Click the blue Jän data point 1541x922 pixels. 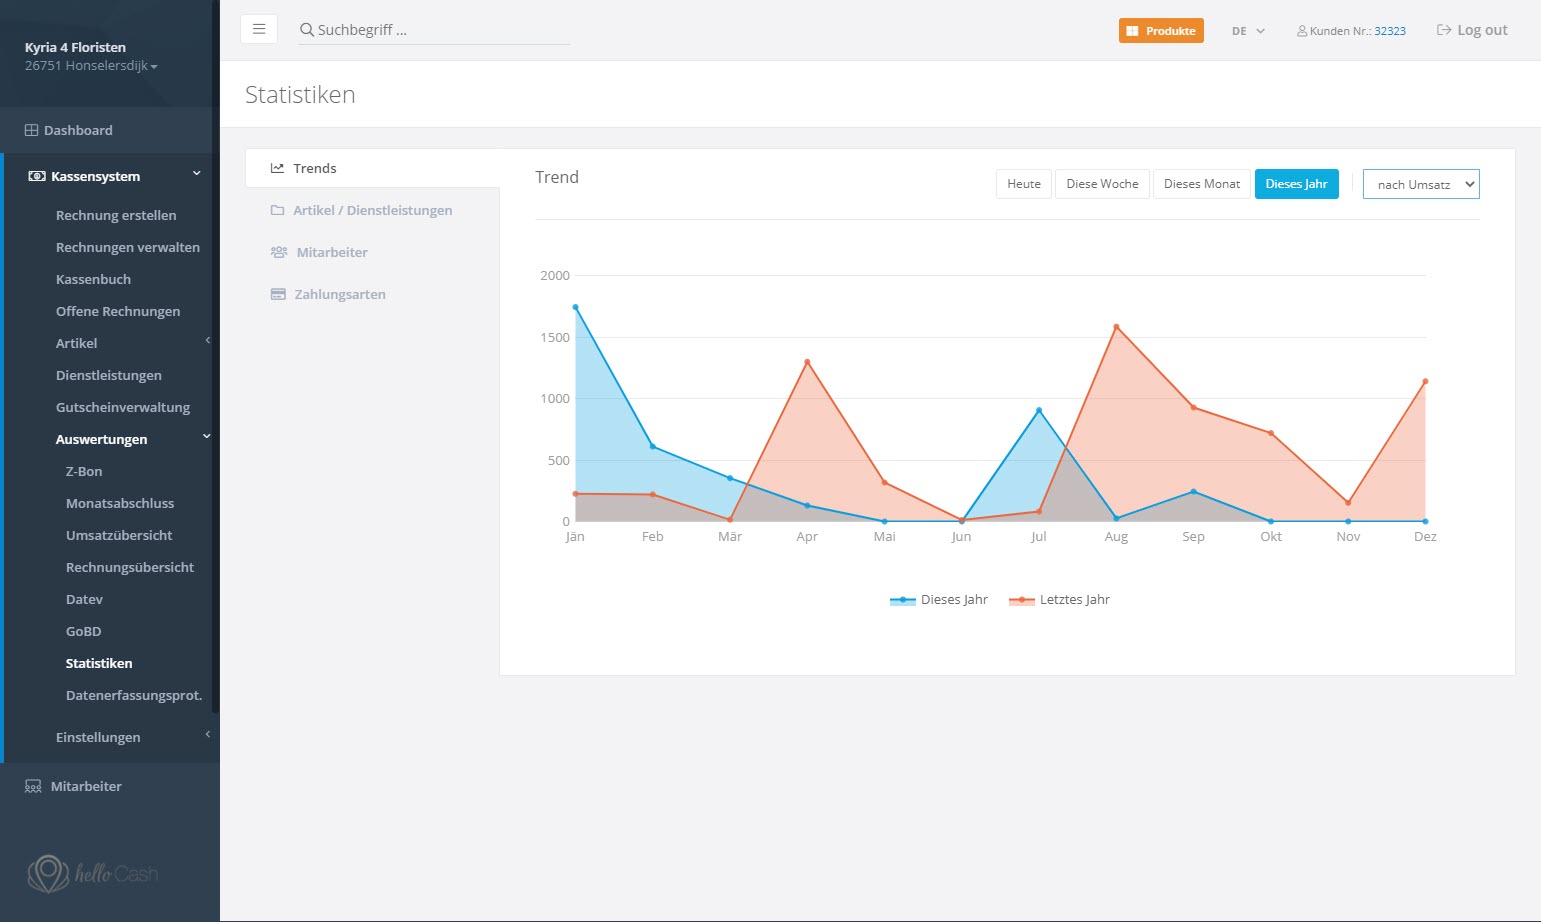(x=575, y=307)
